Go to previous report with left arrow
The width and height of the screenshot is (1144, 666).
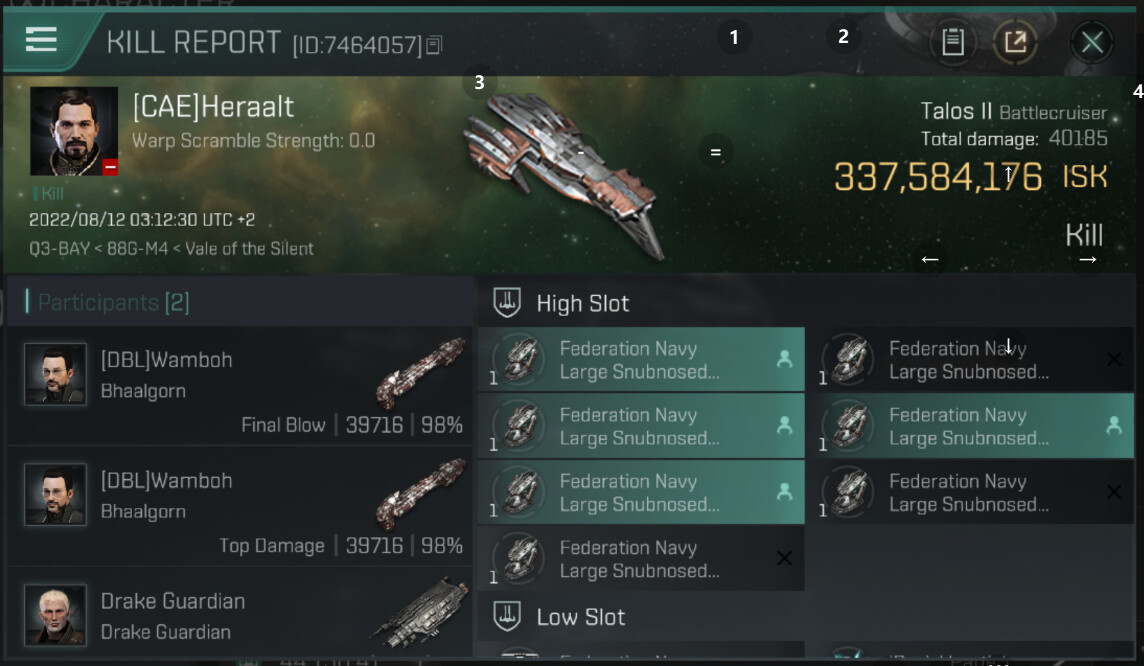tap(930, 259)
